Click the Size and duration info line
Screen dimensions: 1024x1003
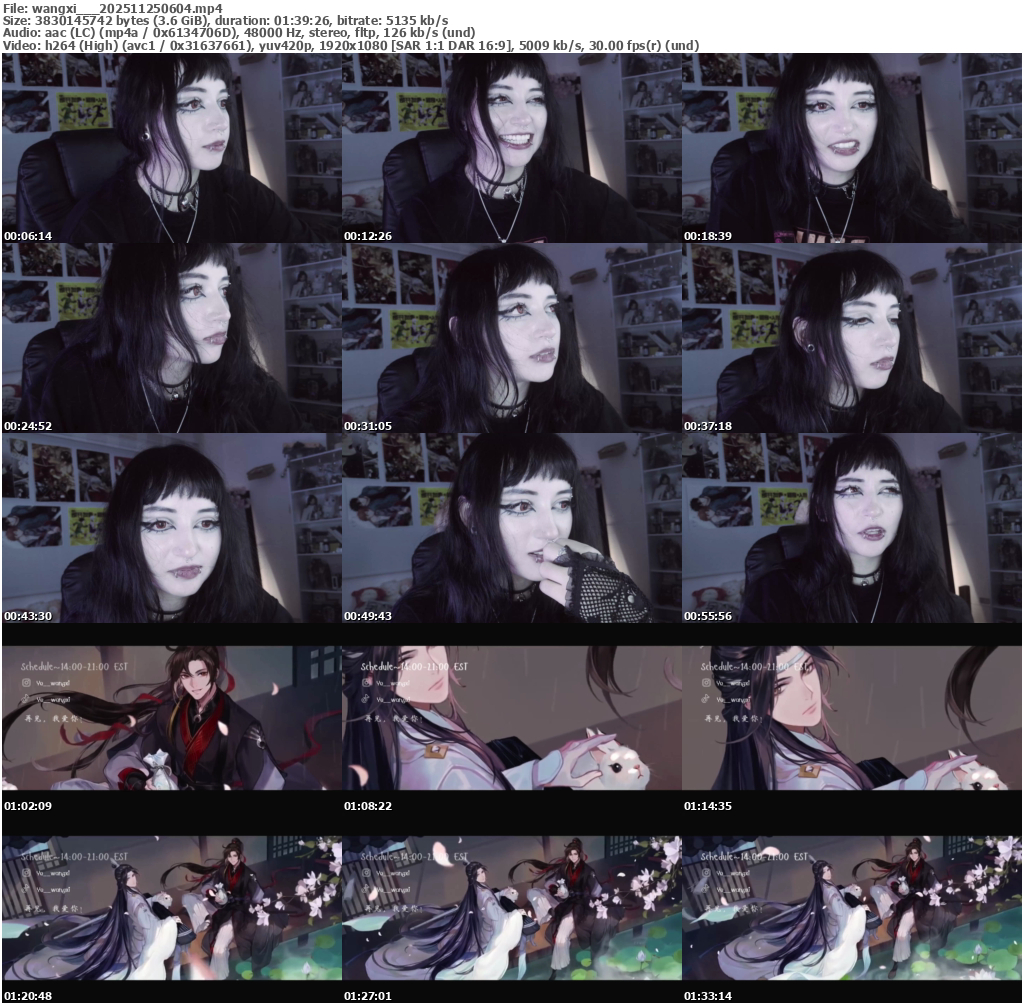click(225, 20)
